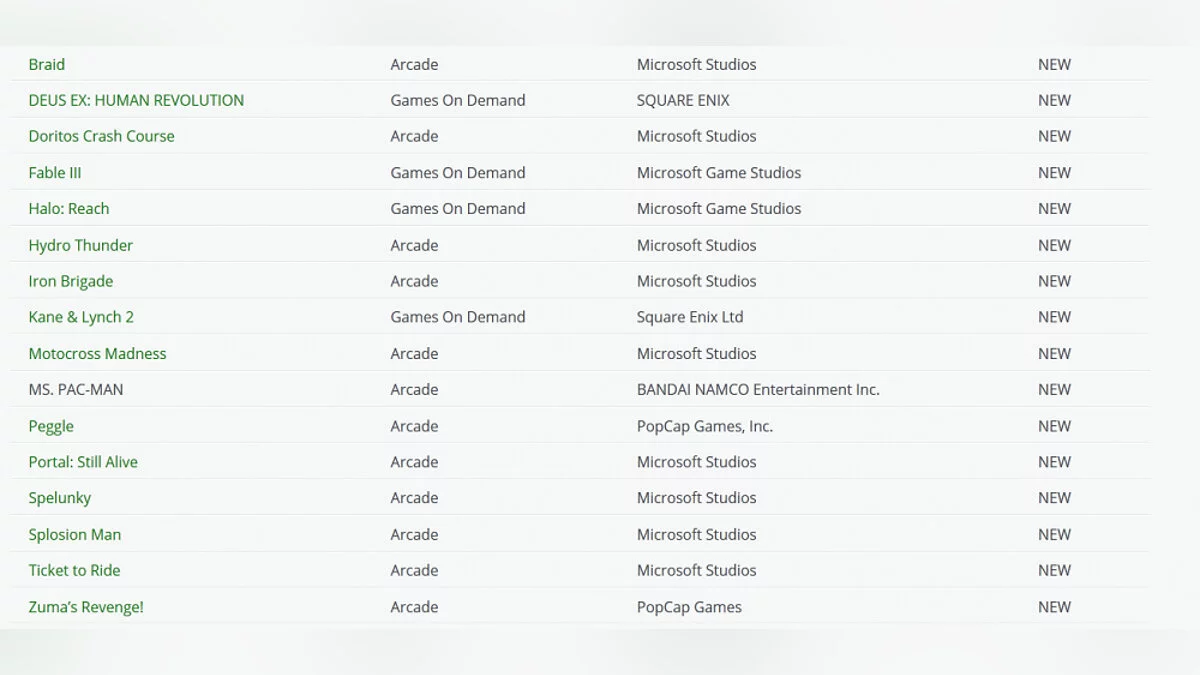Click the BANDAI NAMCO Entertainment Inc. publisher cell
Image resolution: width=1200 pixels, height=675 pixels.
point(758,390)
